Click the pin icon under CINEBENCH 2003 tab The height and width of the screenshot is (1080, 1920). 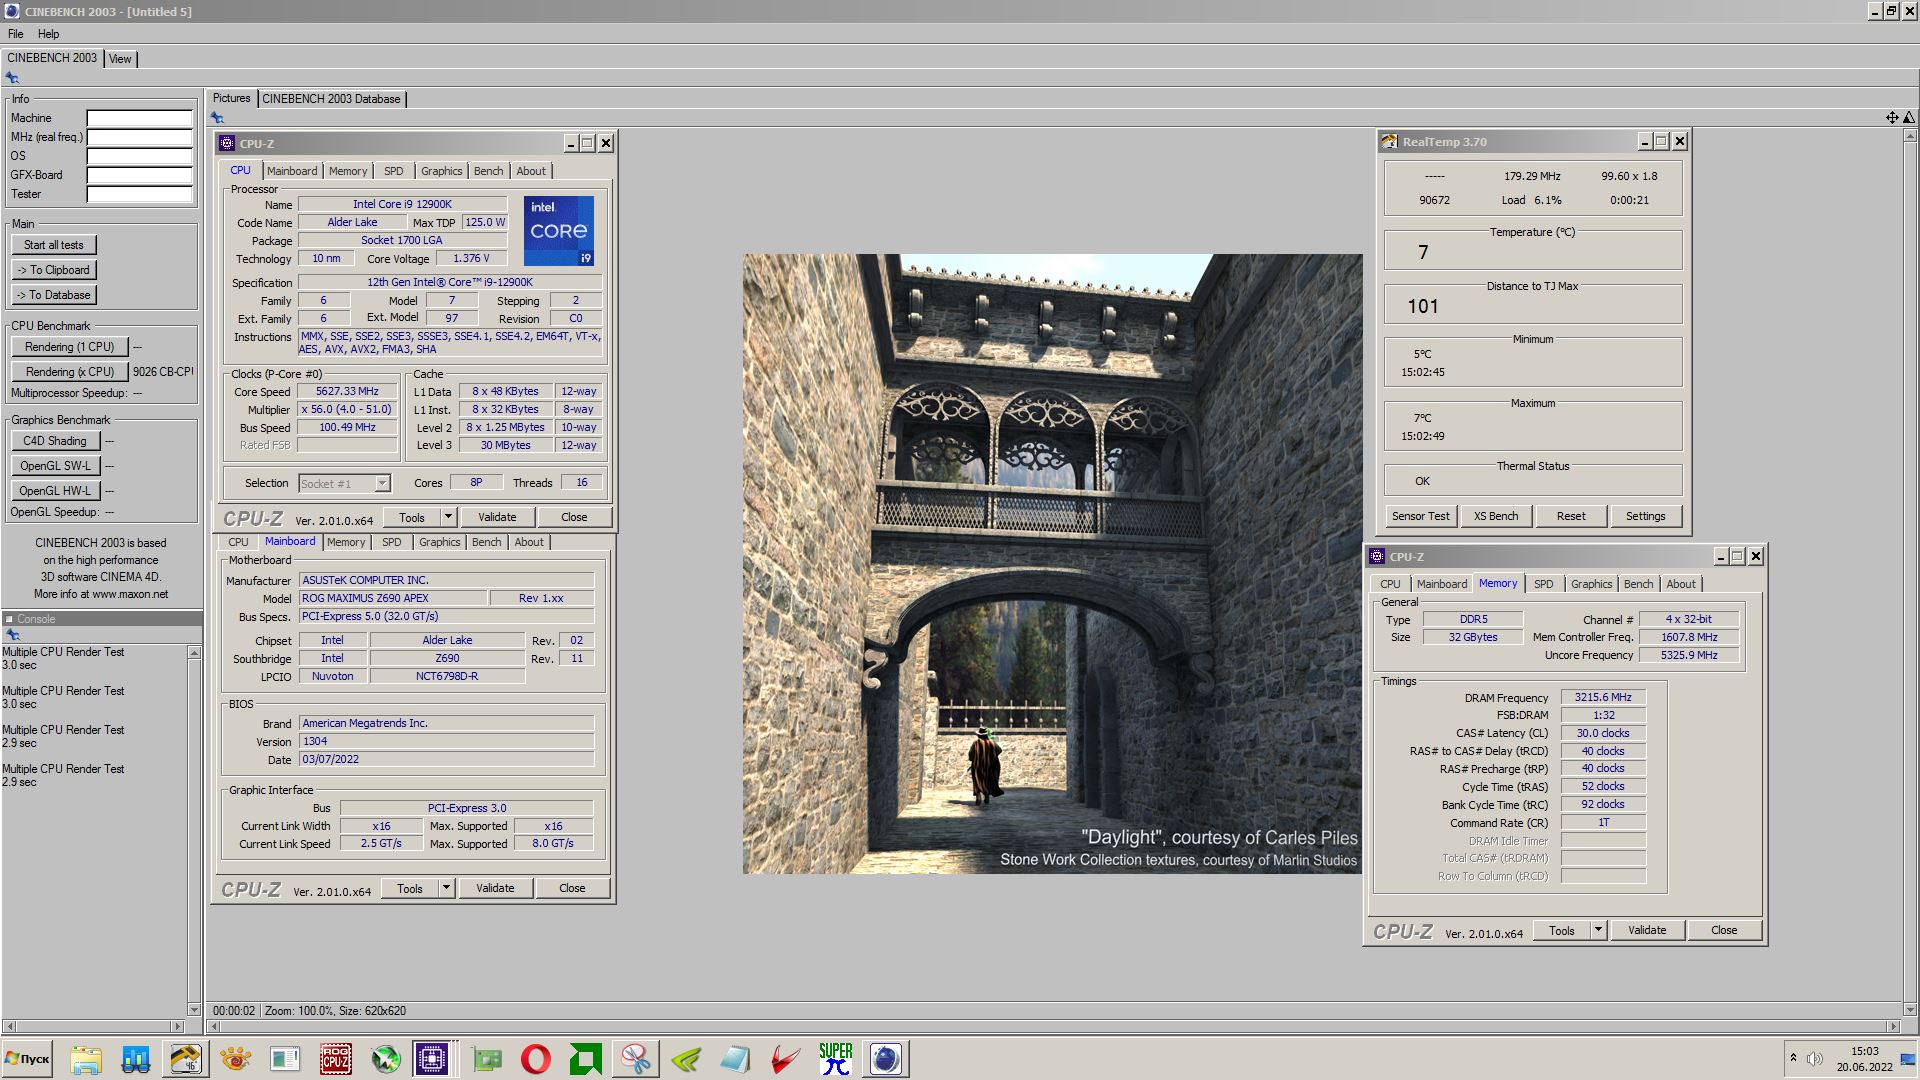click(x=12, y=78)
